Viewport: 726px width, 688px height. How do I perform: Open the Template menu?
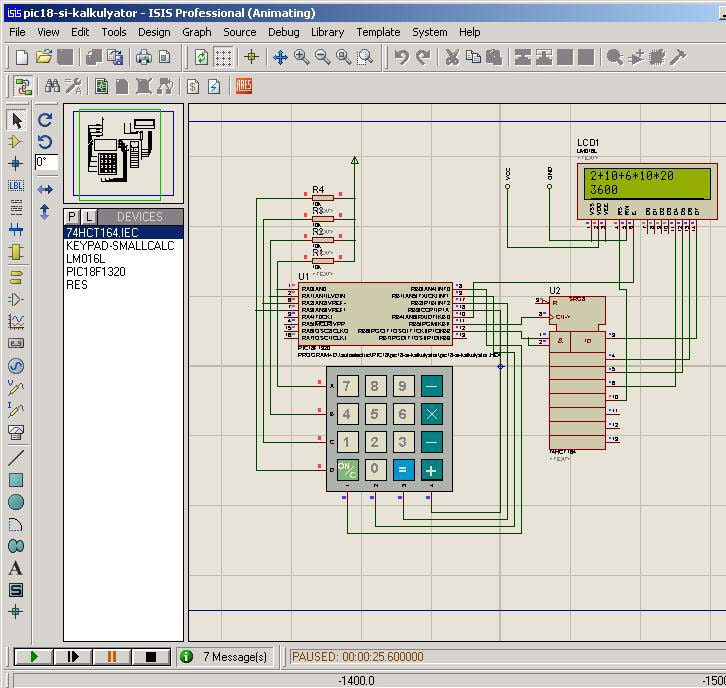[x=378, y=32]
